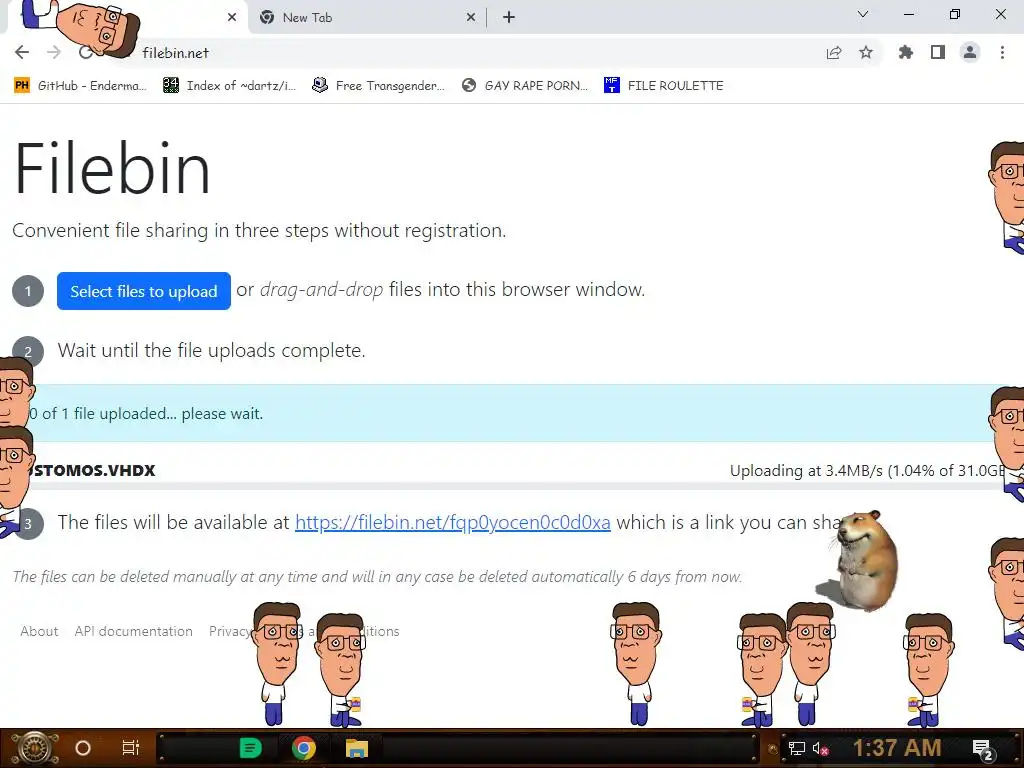Toggle the browser side panel icon
The image size is (1024, 768).
tap(938, 52)
